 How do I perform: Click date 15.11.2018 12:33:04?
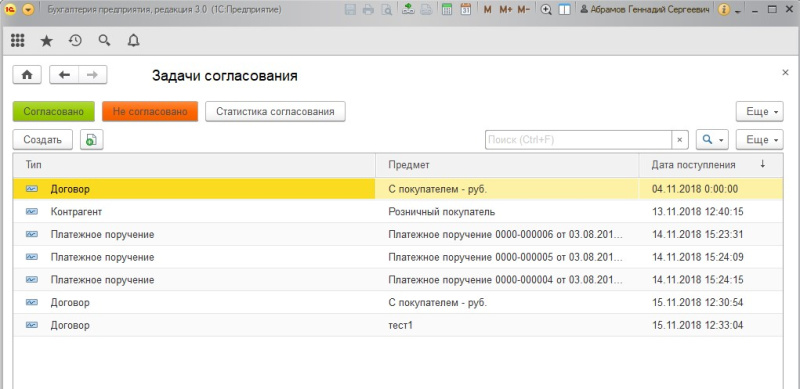tap(697, 325)
